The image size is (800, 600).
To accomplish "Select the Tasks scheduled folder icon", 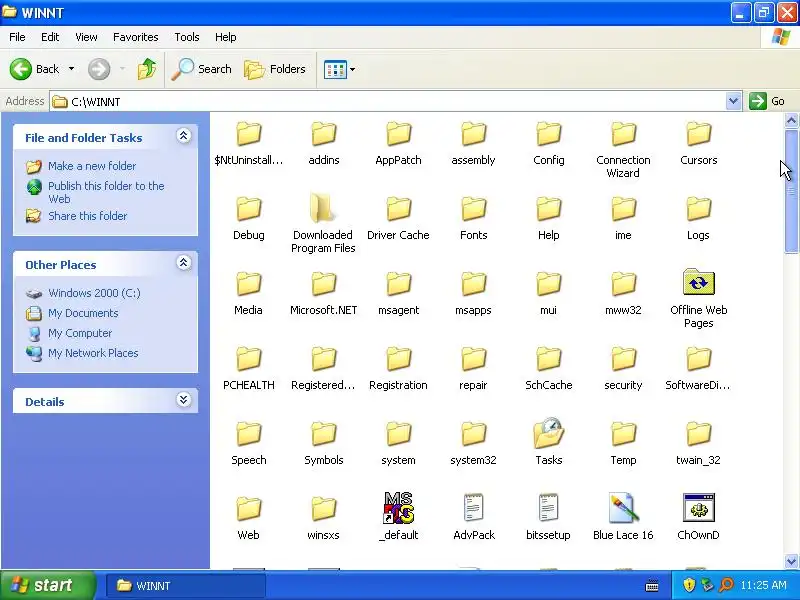I will [x=548, y=433].
